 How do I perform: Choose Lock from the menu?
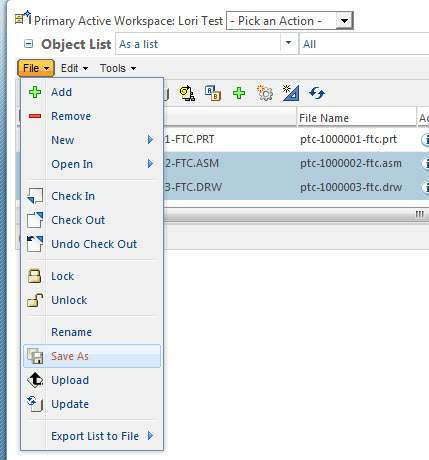[92, 276]
